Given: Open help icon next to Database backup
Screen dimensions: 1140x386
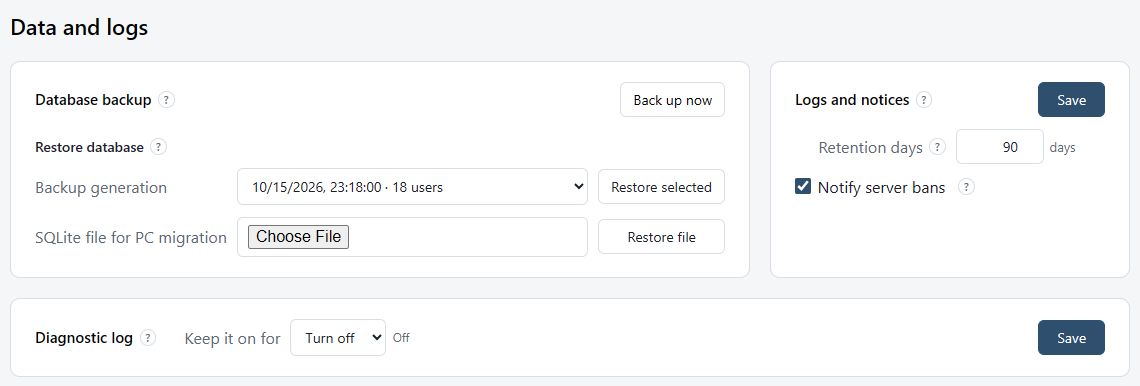Looking at the screenshot, I should pyautogui.click(x=166, y=100).
